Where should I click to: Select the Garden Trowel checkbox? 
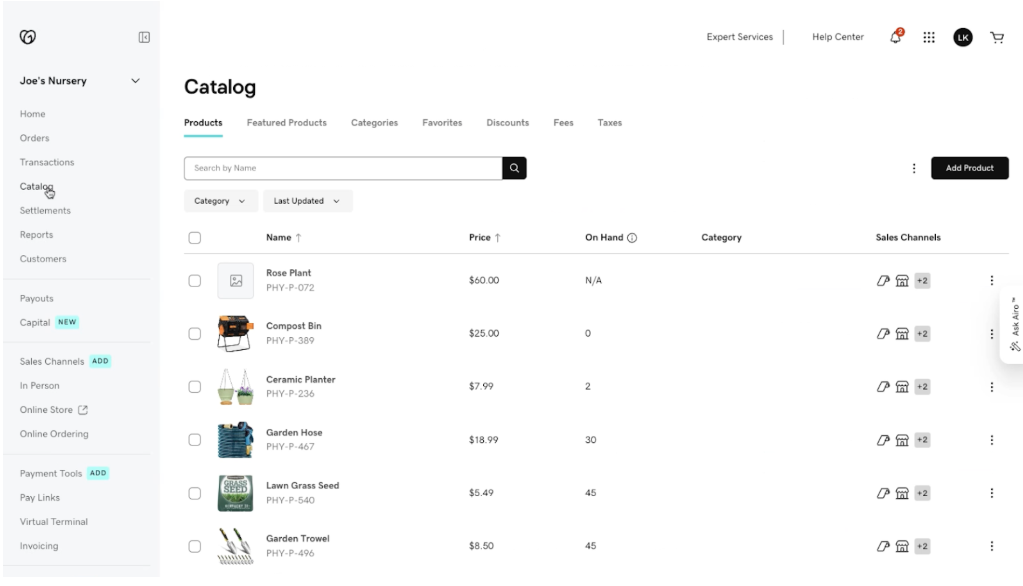coord(194,546)
